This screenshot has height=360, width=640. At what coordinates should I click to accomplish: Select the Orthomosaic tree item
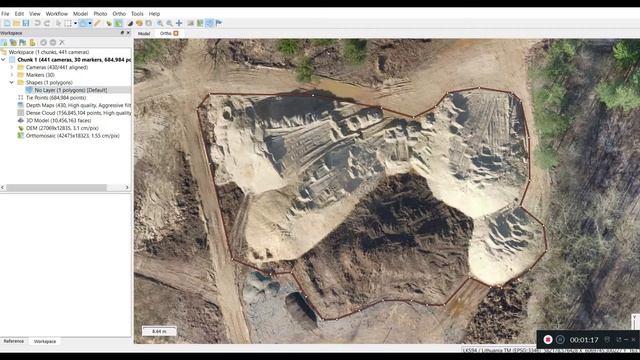point(73,136)
